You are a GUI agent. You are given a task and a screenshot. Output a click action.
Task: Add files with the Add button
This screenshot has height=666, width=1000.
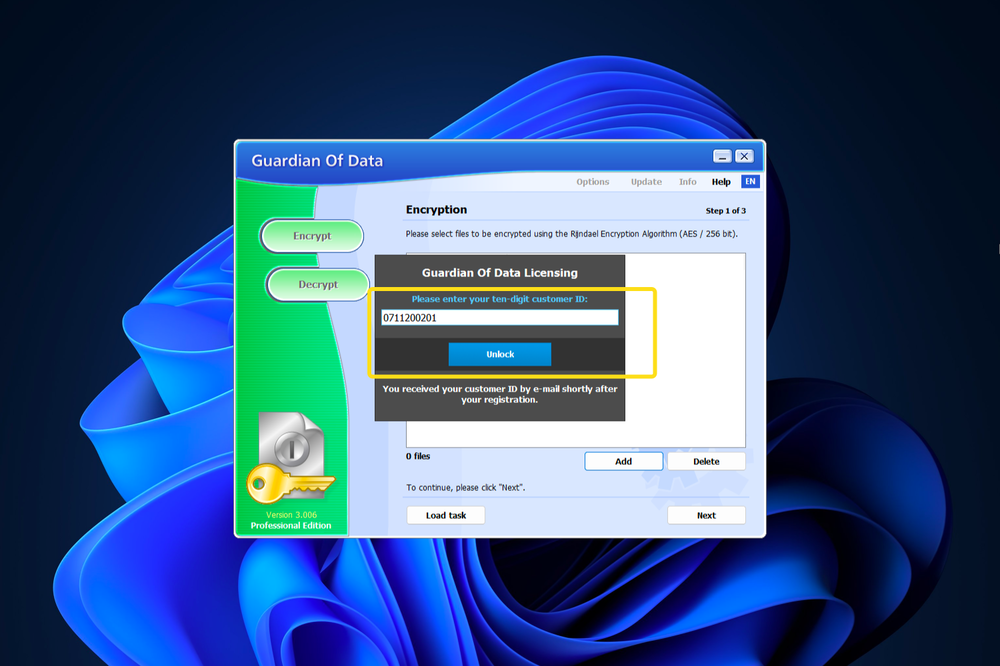(624, 461)
